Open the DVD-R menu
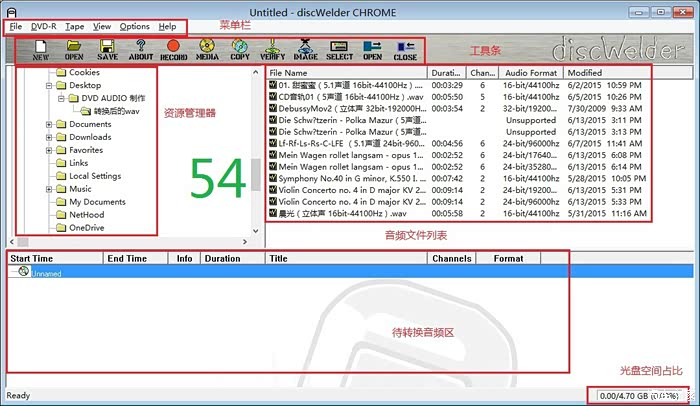This screenshot has width=700, height=406. click(x=43, y=26)
